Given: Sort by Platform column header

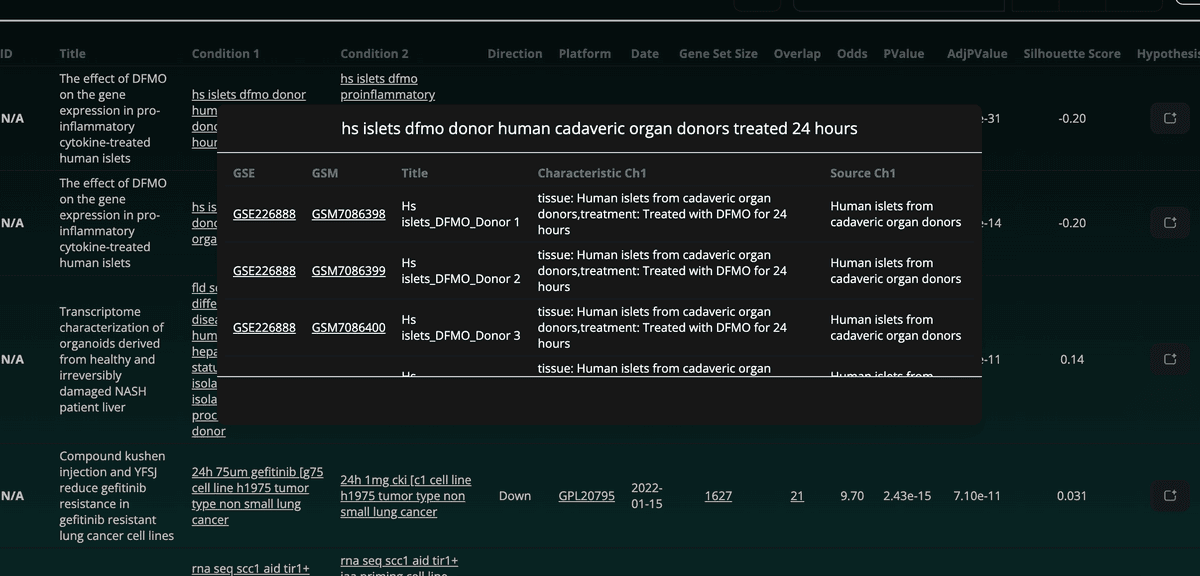Looking at the screenshot, I should (x=585, y=54).
